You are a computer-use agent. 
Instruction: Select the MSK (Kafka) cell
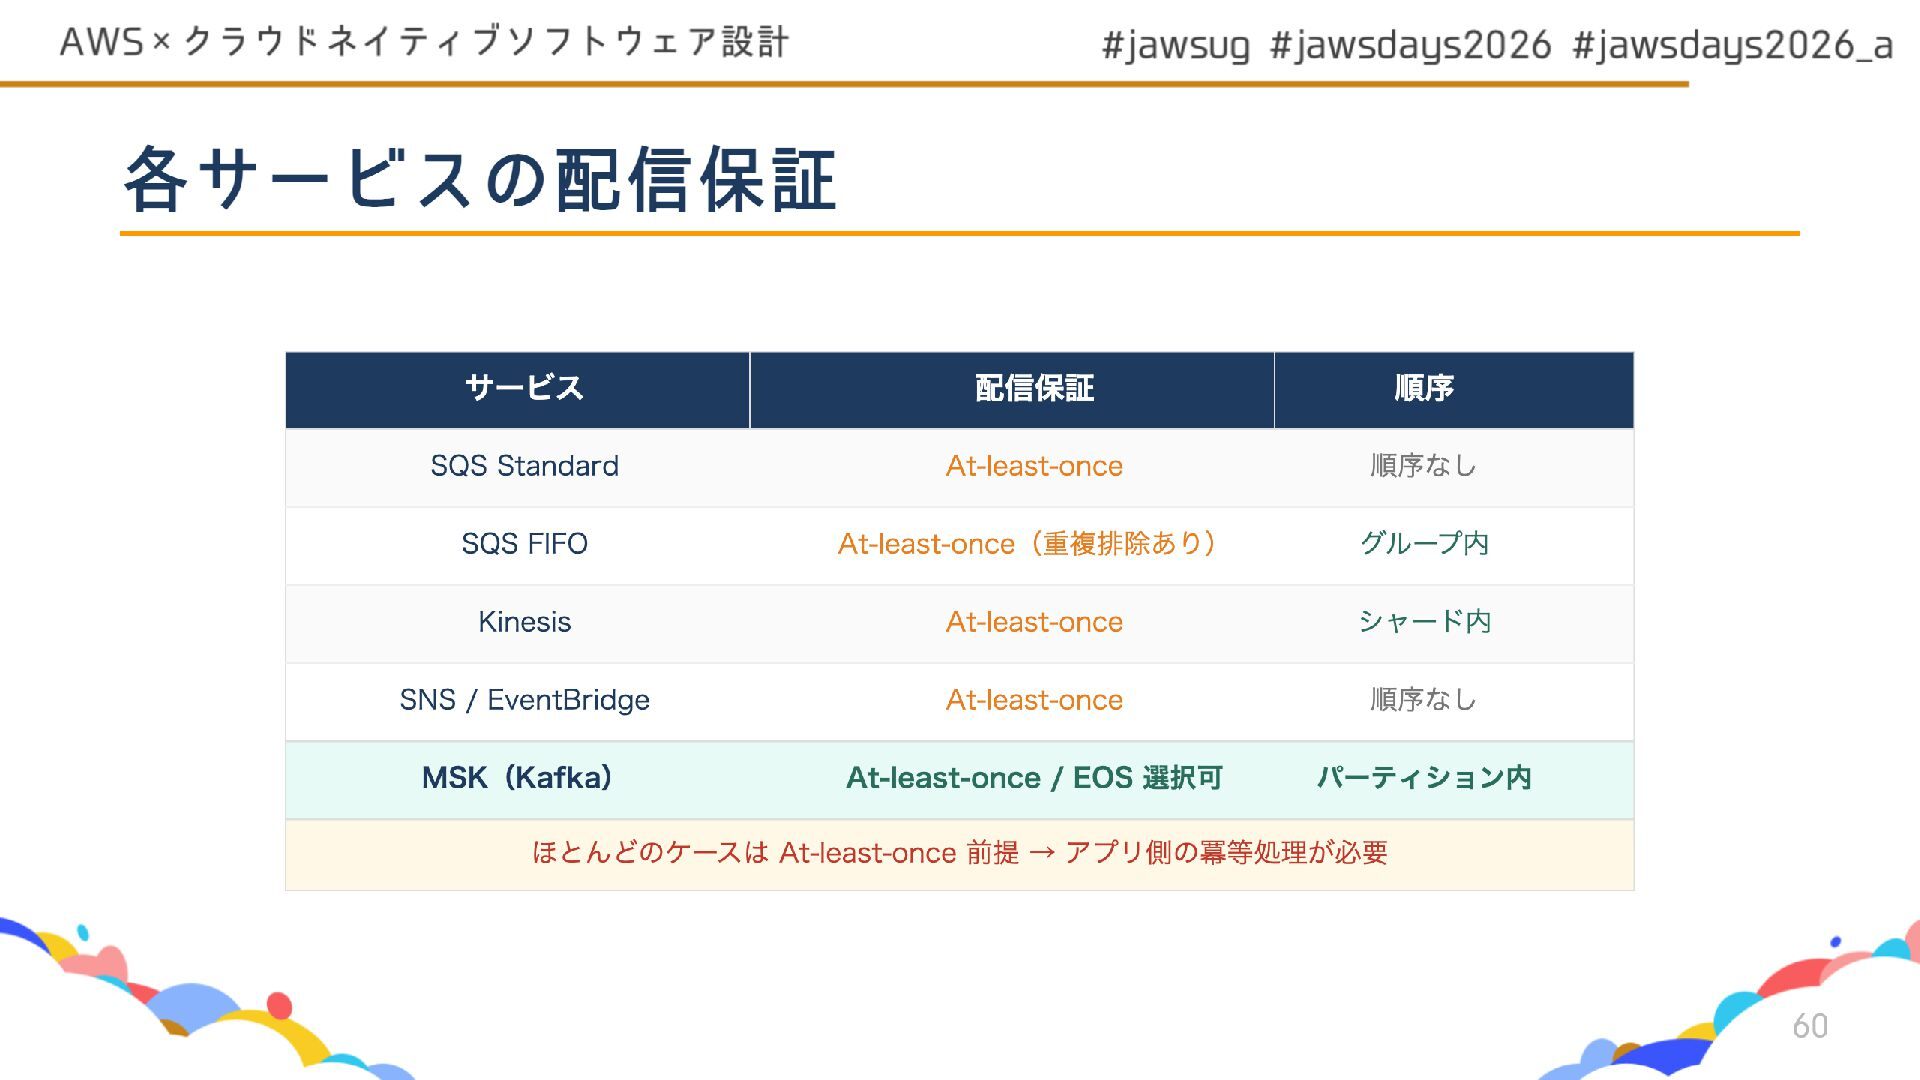(517, 778)
